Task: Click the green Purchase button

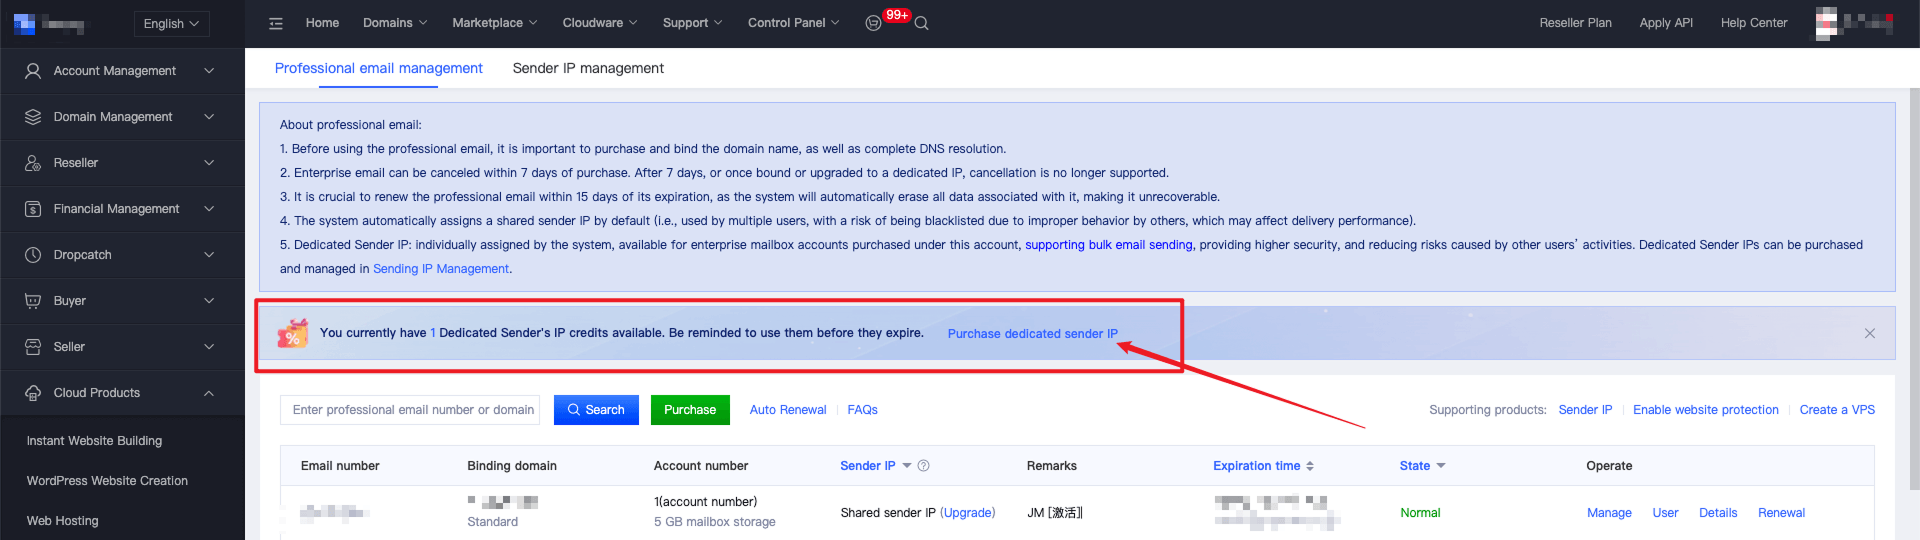Action: (690, 410)
